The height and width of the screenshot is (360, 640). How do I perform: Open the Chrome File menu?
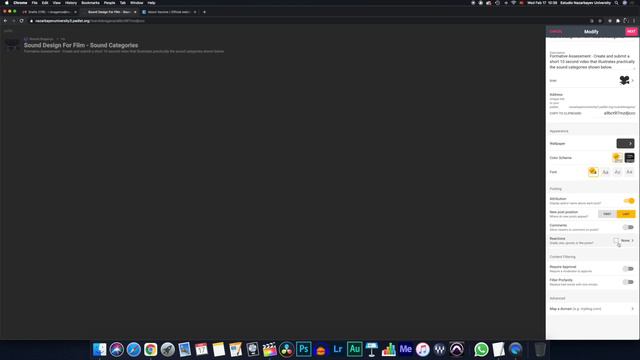tap(34, 3)
